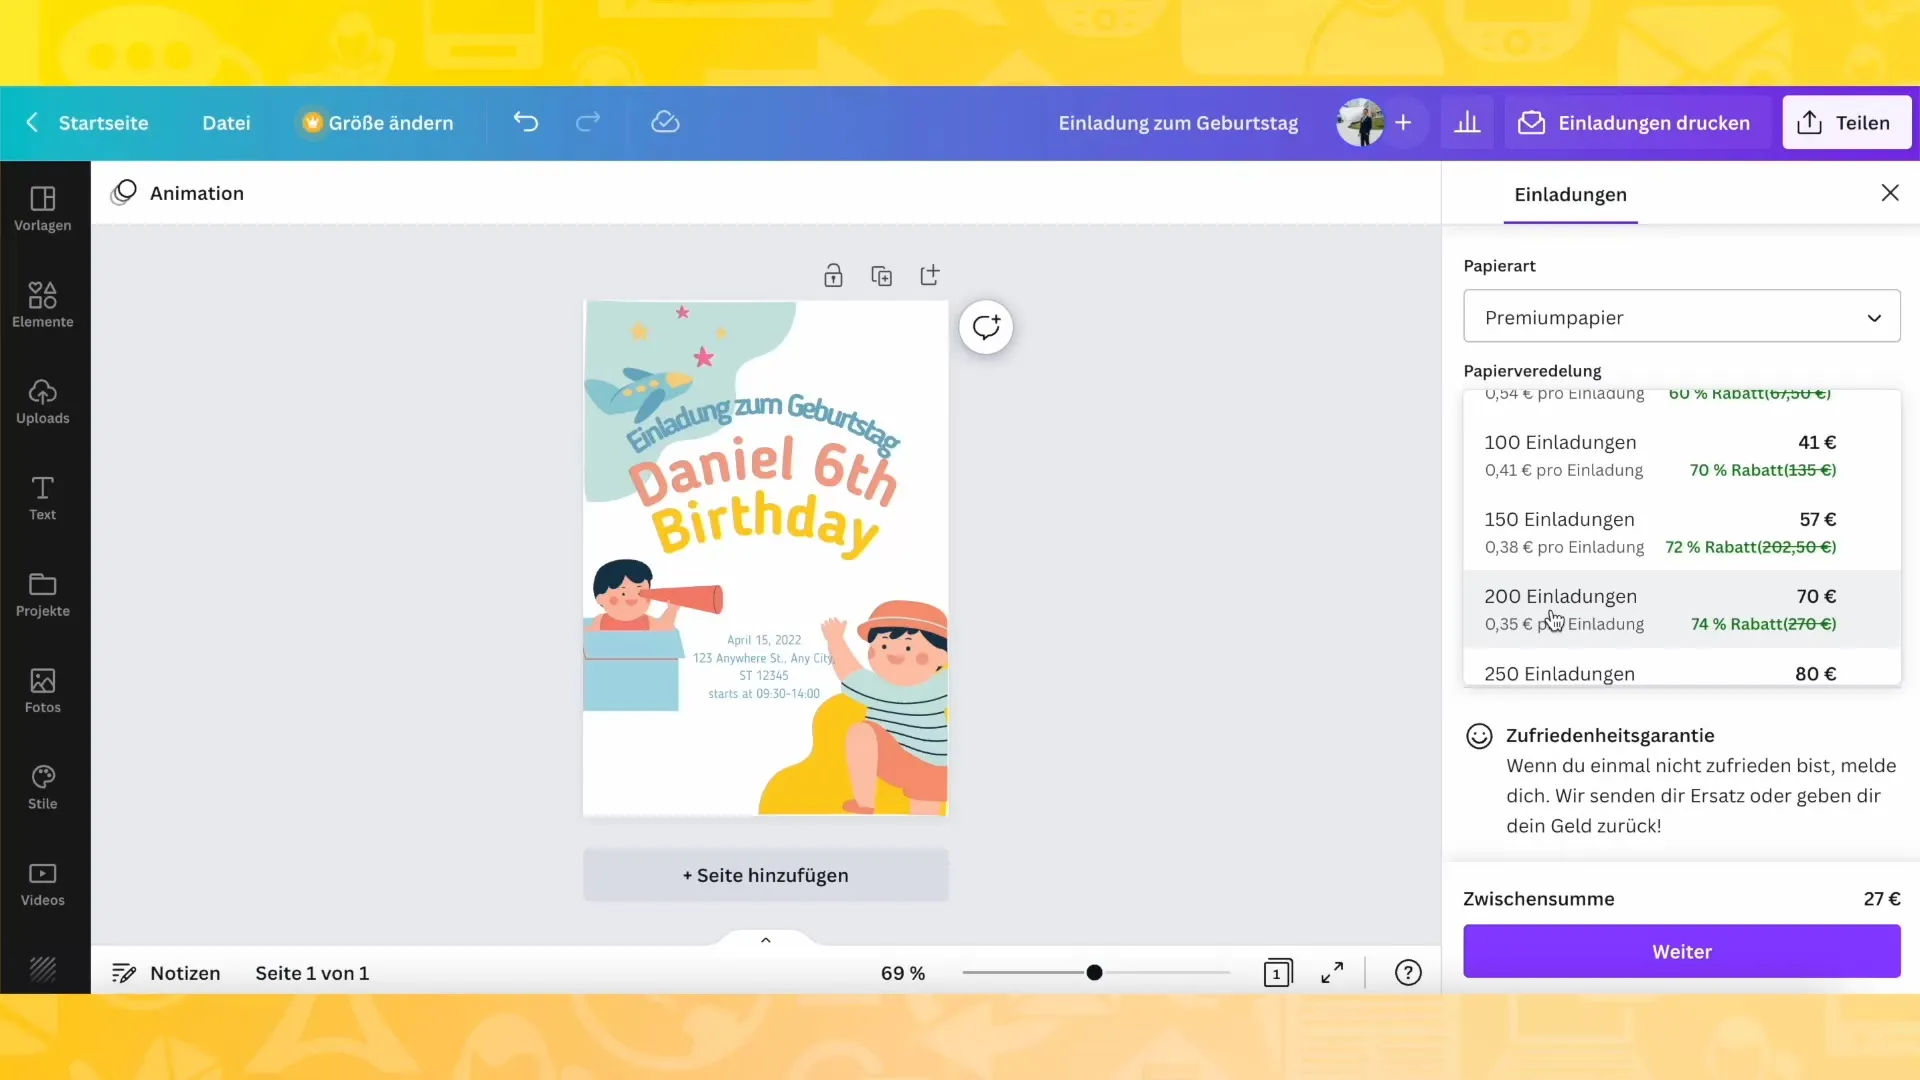Open the user profile avatar
This screenshot has height=1080, width=1920.
pos(1360,122)
